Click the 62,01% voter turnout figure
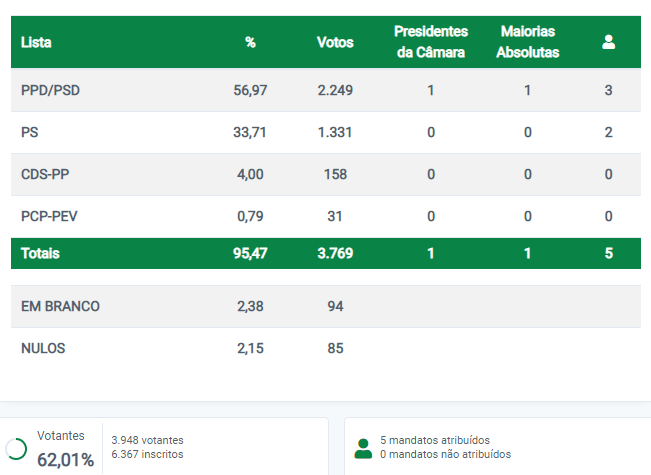This screenshot has height=475, width=651. pyautogui.click(x=66, y=460)
